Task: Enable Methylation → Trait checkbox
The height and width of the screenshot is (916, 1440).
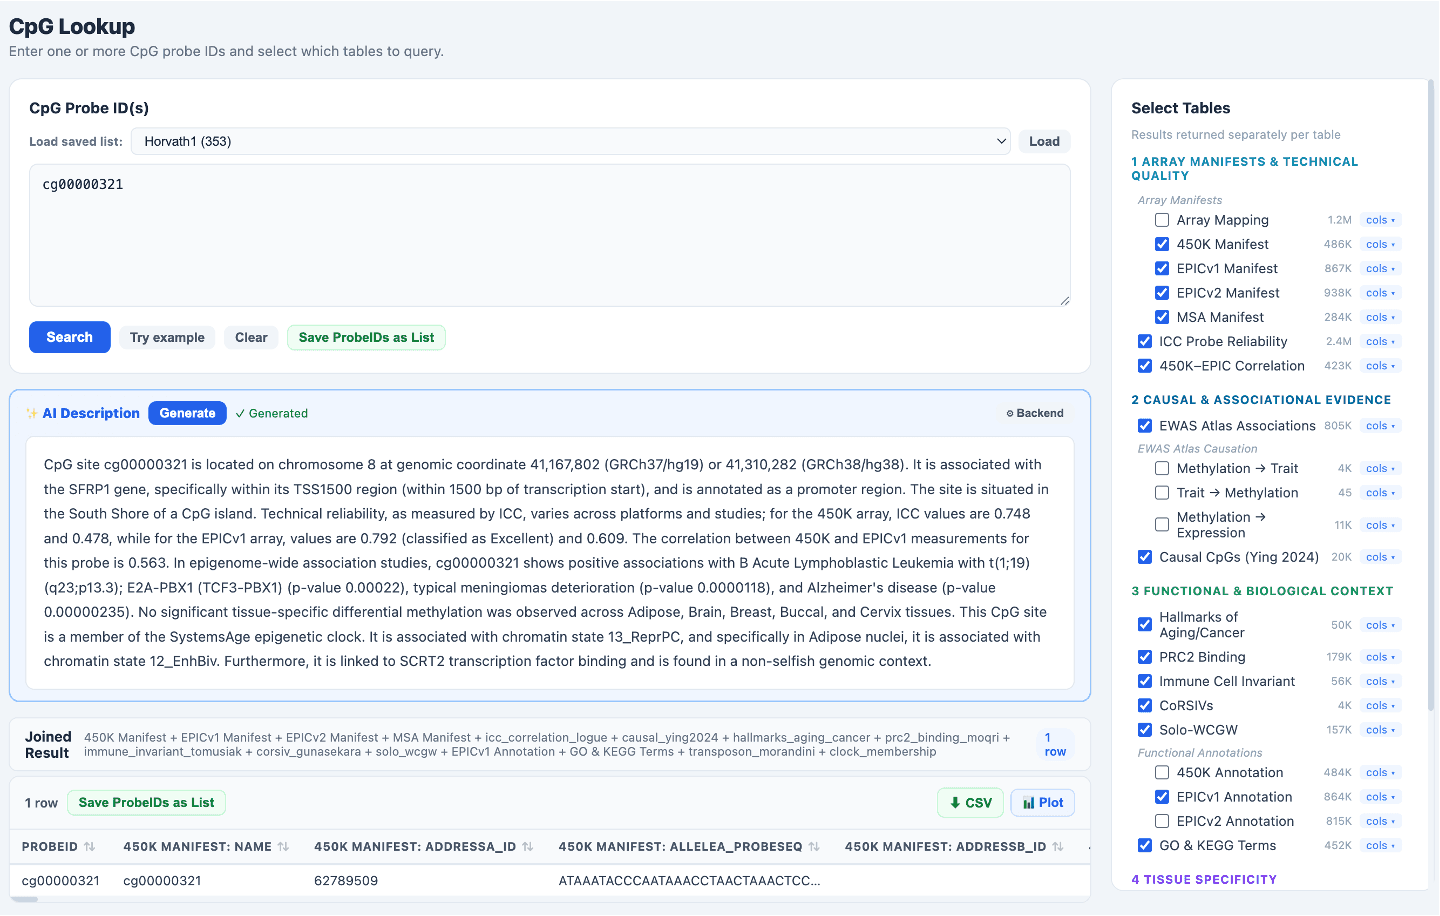Action: [1162, 469]
